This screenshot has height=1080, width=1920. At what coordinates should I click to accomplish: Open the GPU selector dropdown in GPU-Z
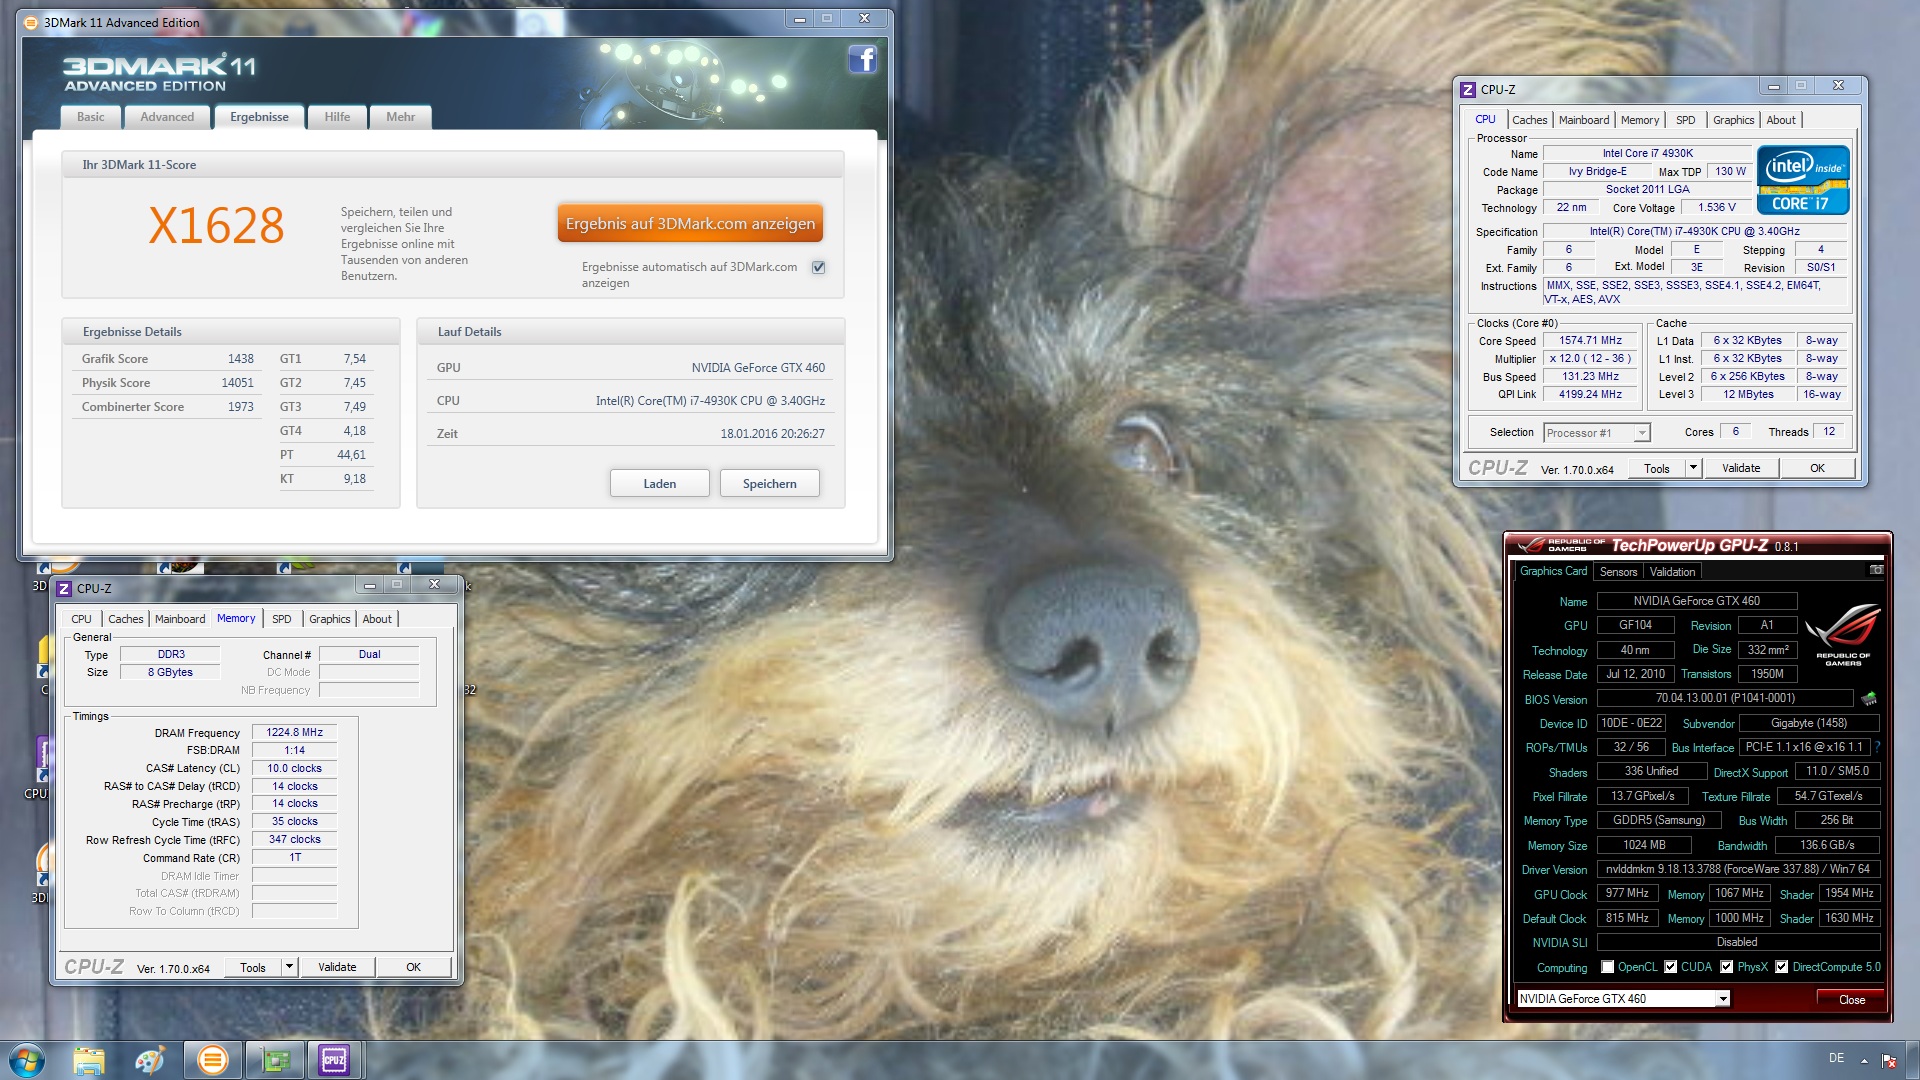[1623, 998]
